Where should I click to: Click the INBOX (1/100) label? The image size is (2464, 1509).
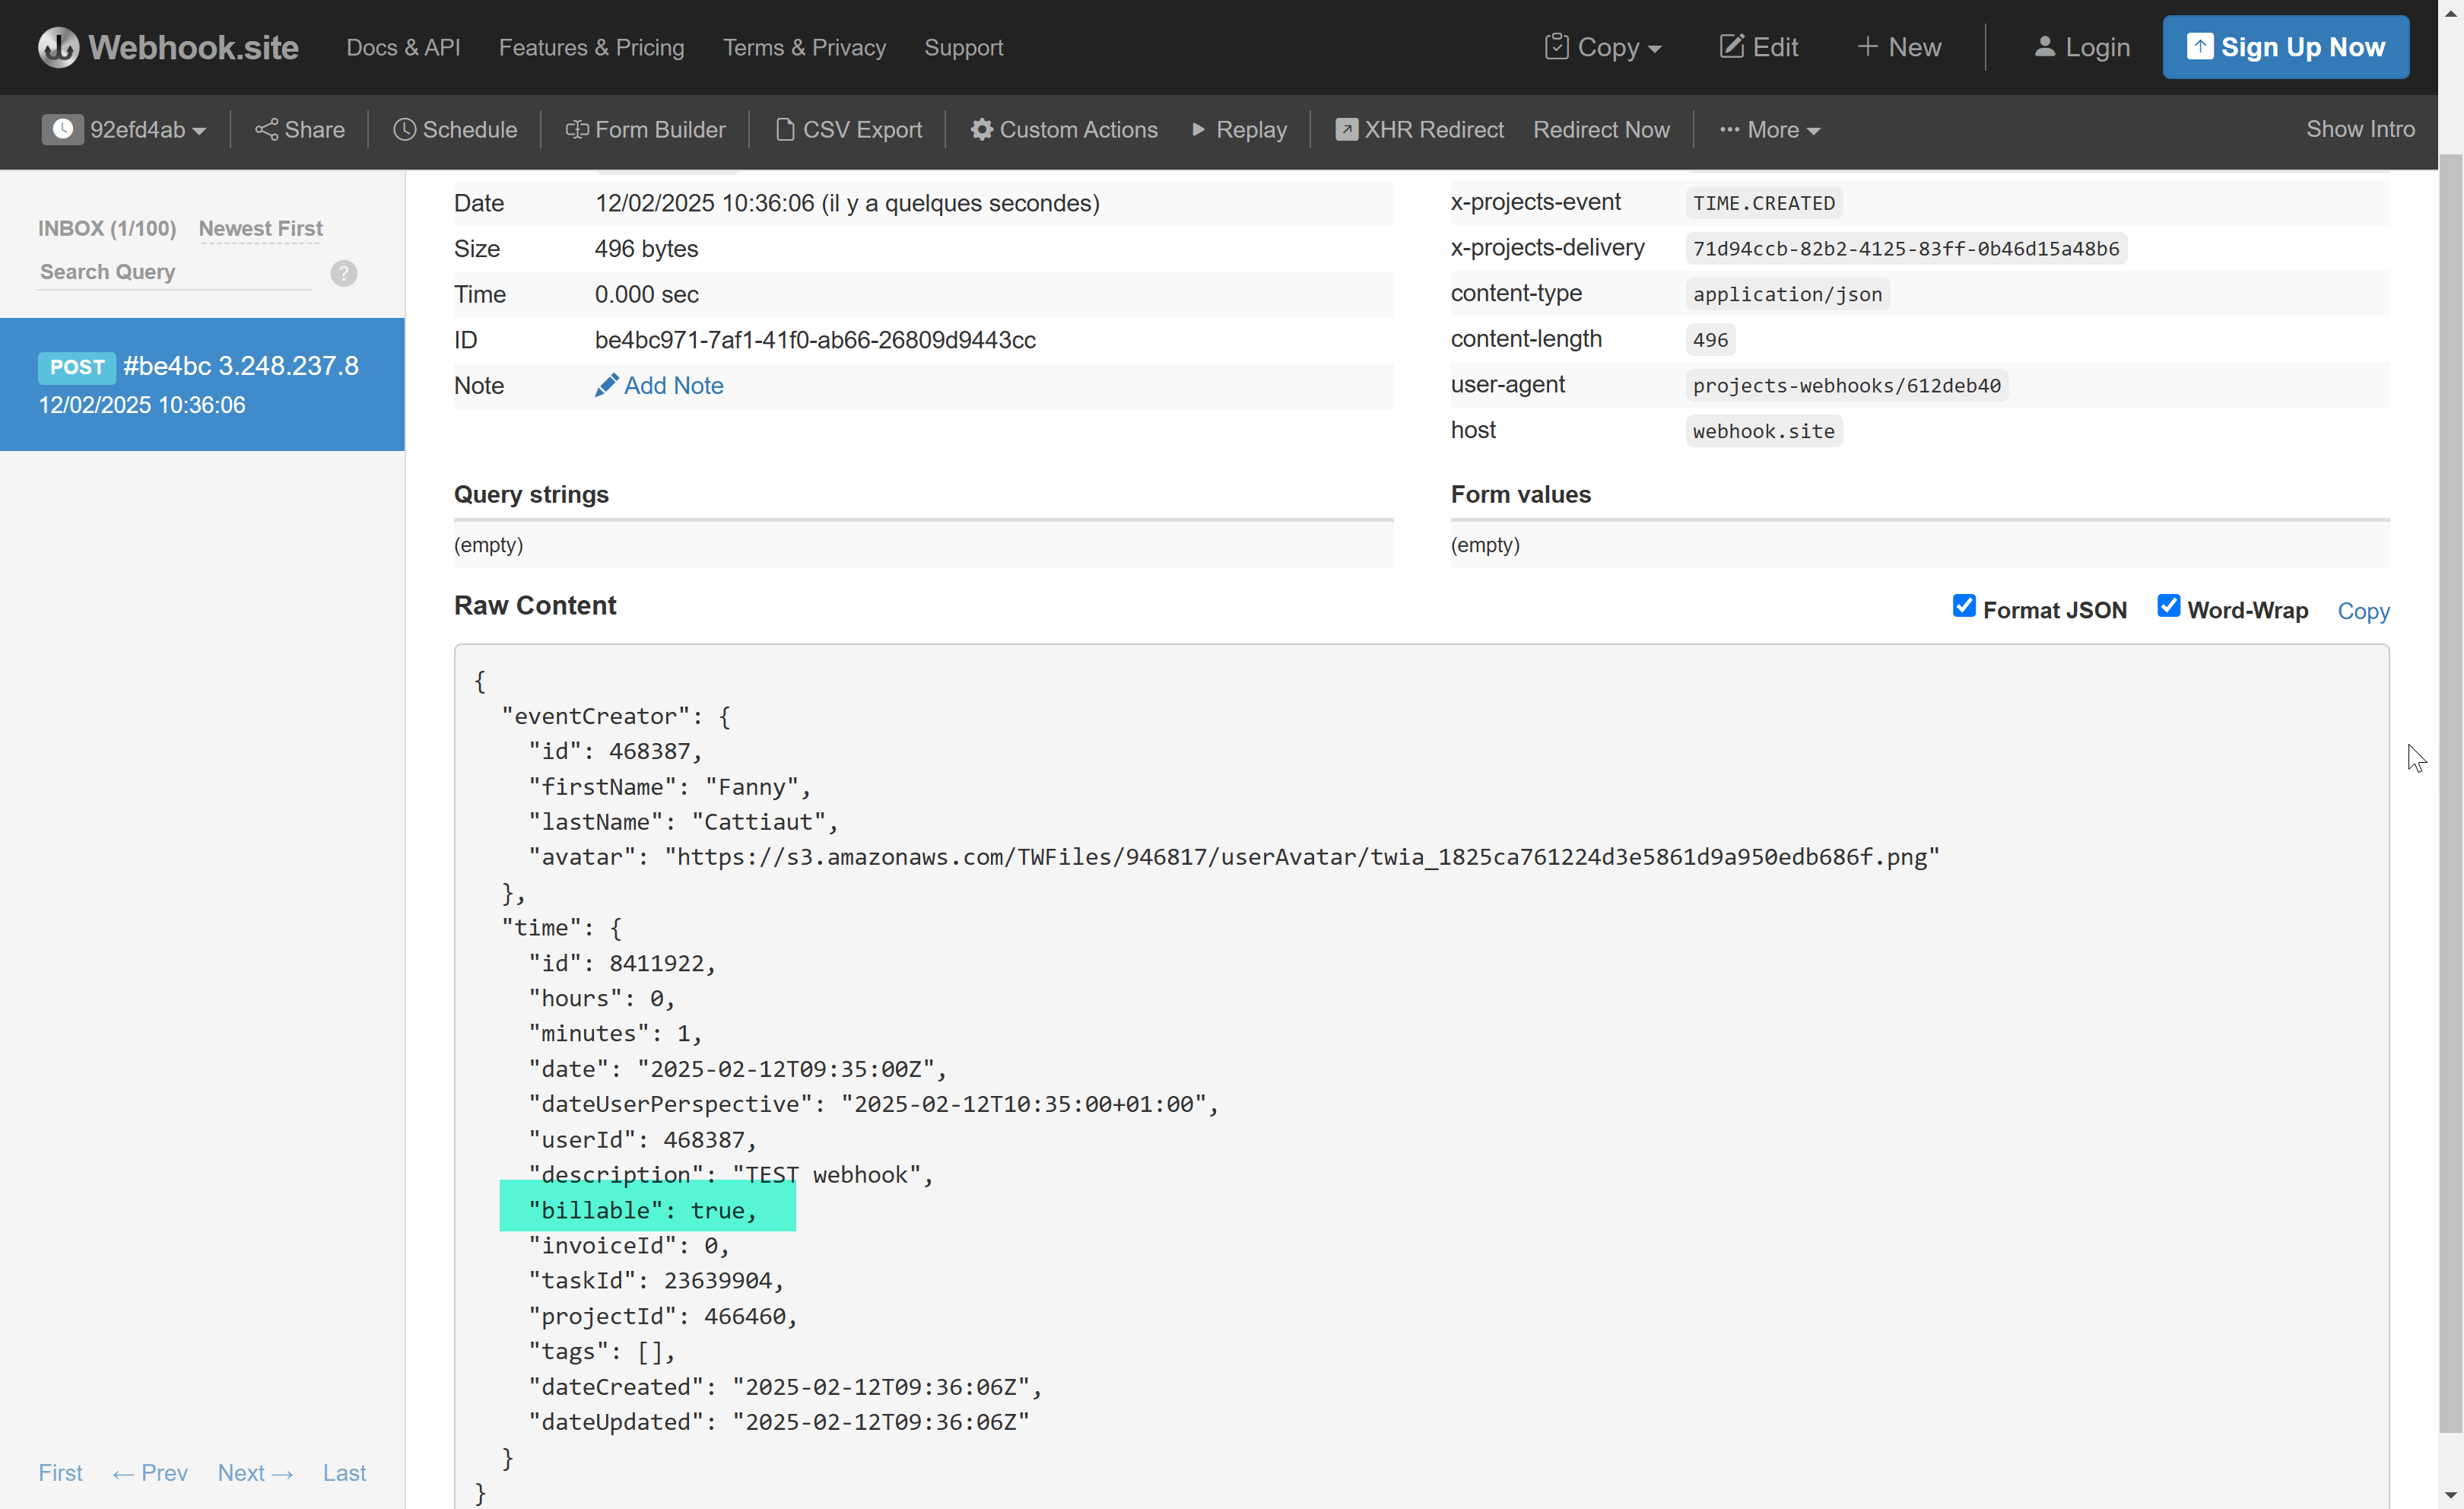click(107, 228)
